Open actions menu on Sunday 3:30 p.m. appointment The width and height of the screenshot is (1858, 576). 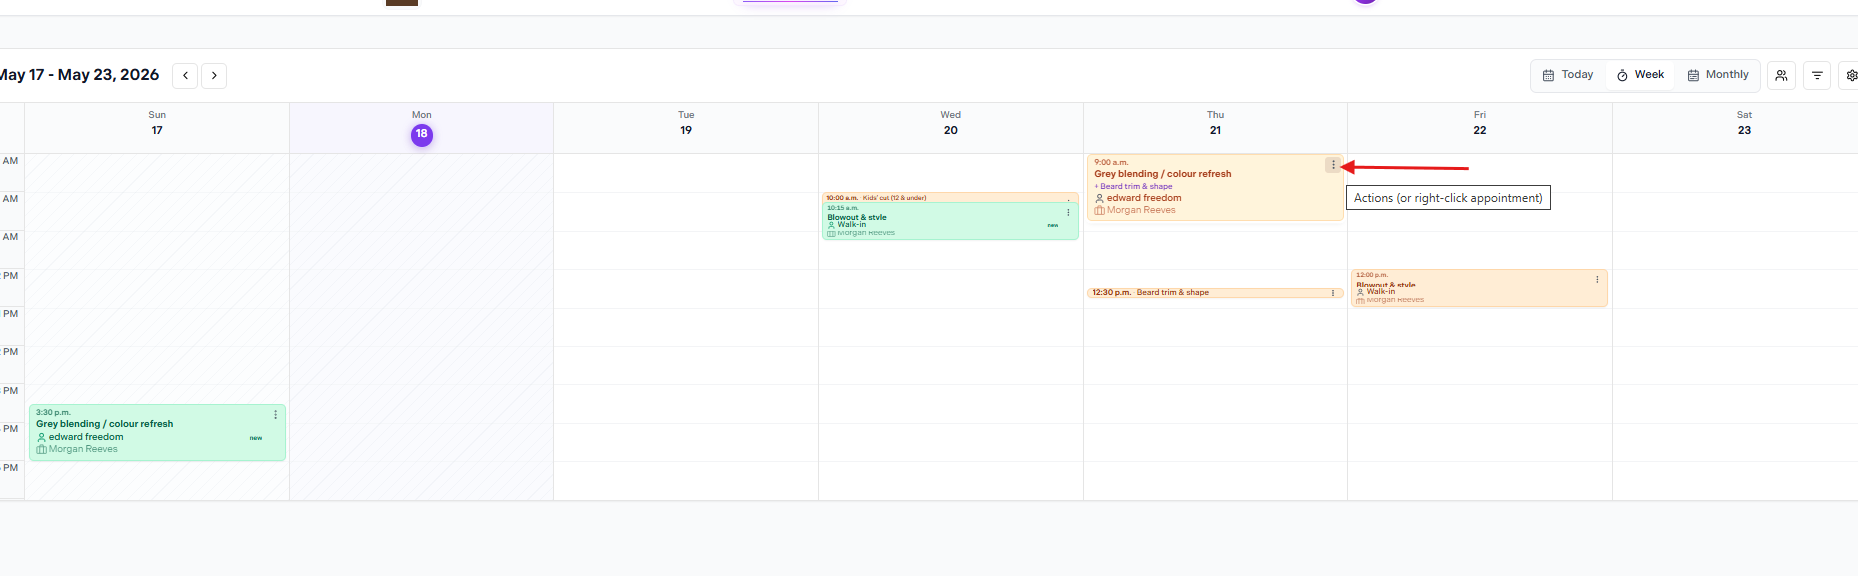(276, 414)
